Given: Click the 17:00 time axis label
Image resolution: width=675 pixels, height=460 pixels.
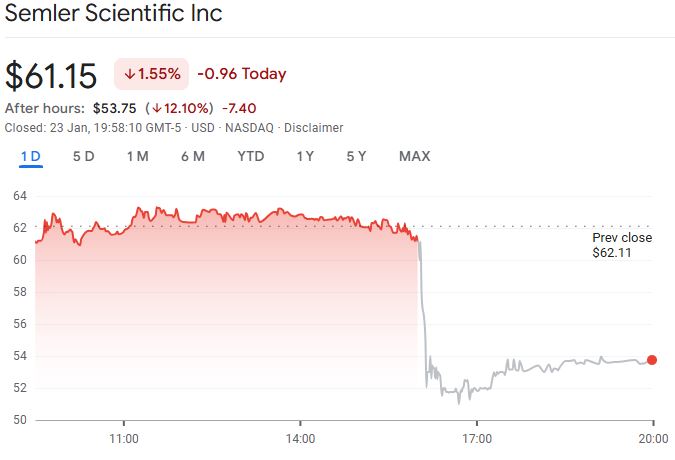Looking at the screenshot, I should tap(477, 438).
